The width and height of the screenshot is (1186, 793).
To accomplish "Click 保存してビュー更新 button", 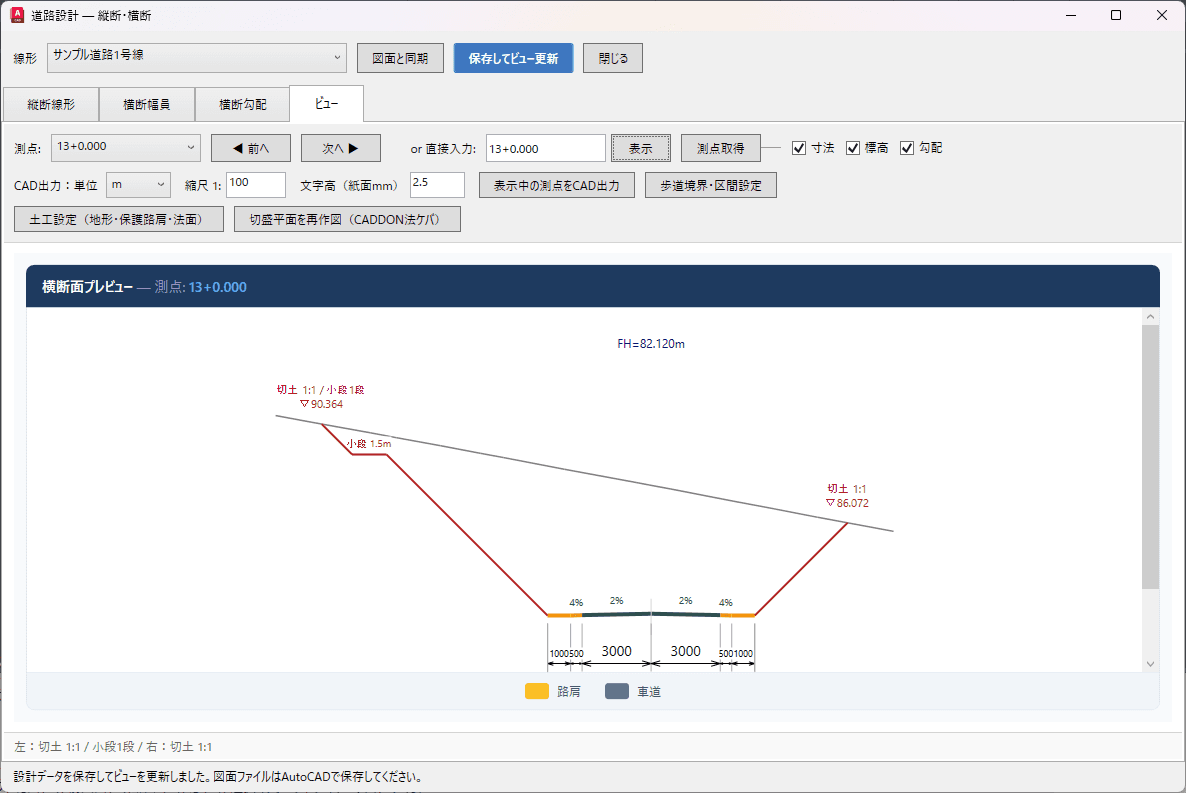I will 514,58.
